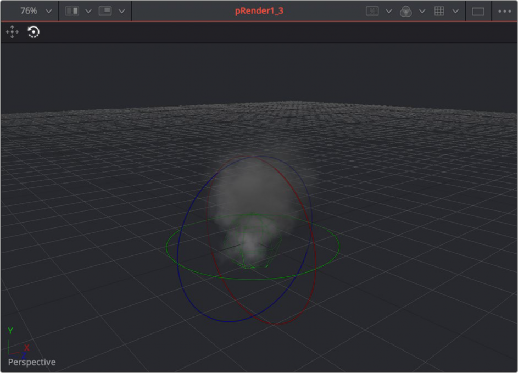
Task: Open the 76% zoom level dropdown
Action: (x=36, y=11)
